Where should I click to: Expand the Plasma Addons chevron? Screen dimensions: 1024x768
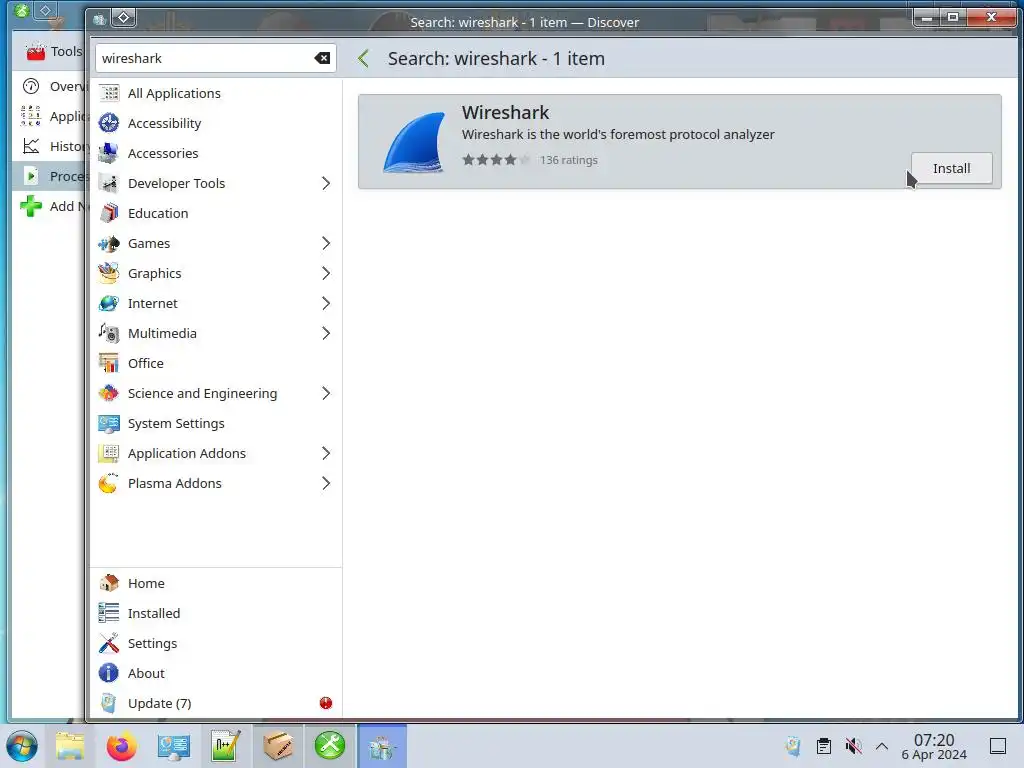click(x=326, y=484)
